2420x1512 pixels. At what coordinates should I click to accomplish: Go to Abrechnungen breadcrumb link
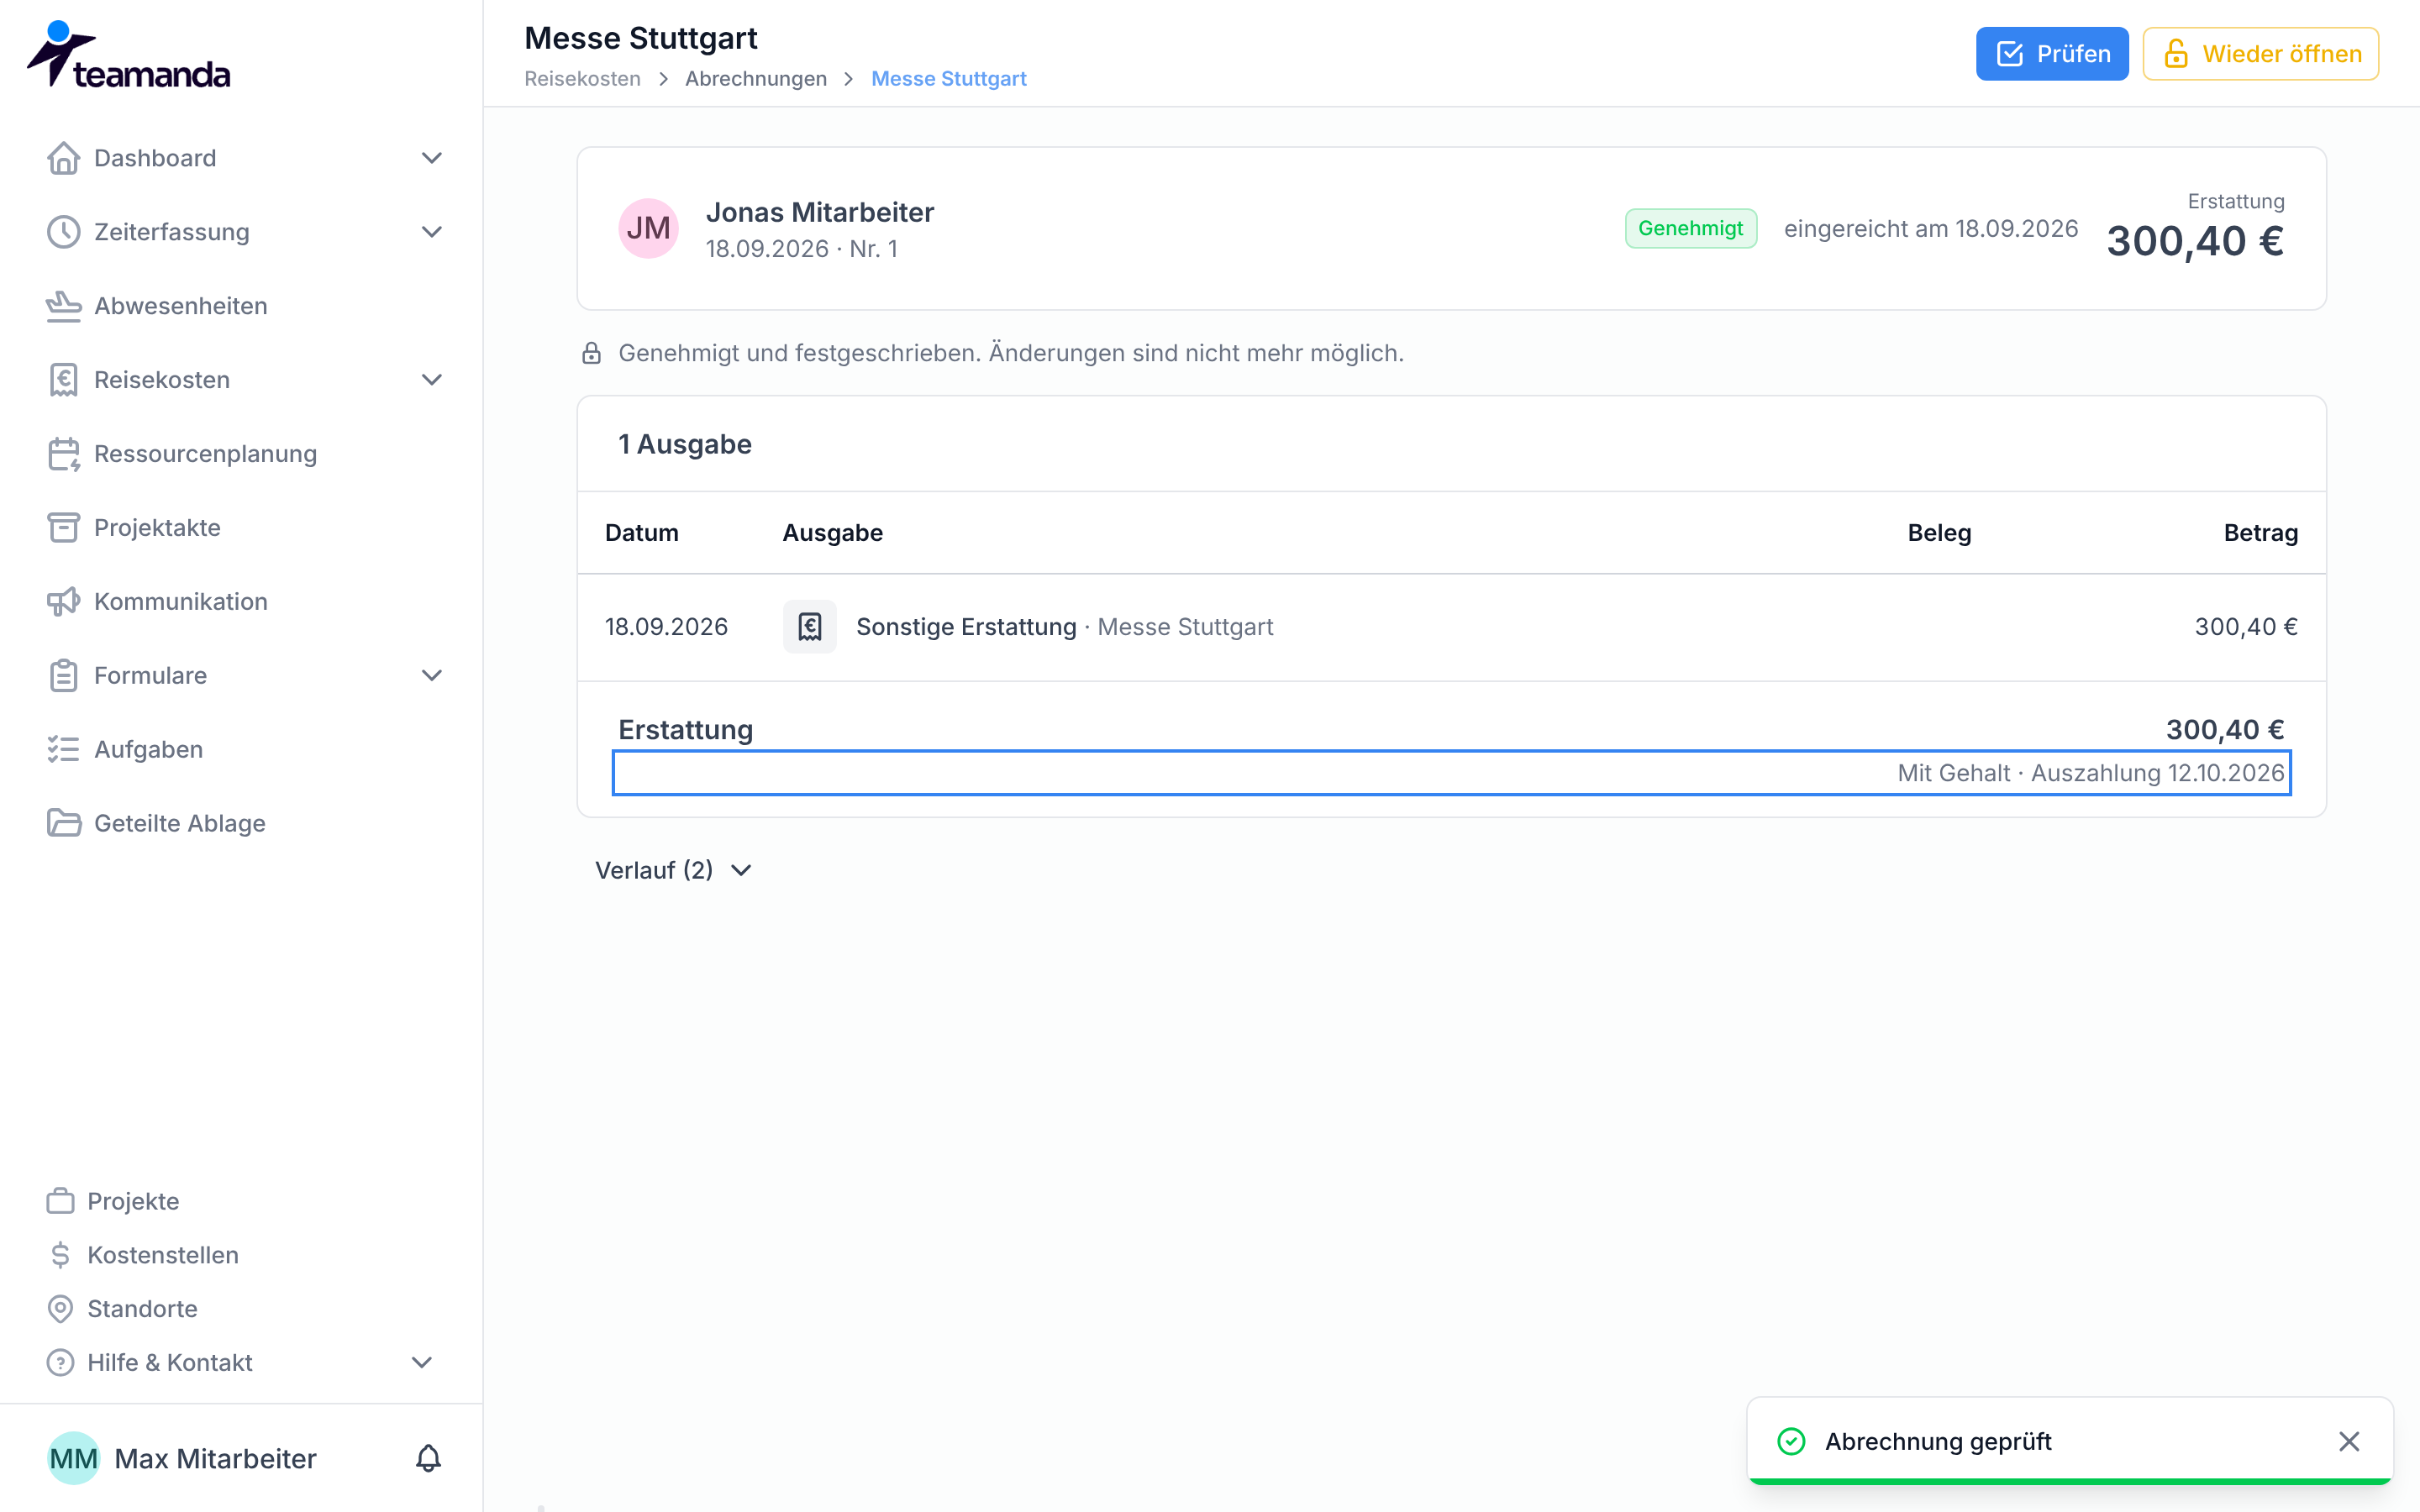756,79
